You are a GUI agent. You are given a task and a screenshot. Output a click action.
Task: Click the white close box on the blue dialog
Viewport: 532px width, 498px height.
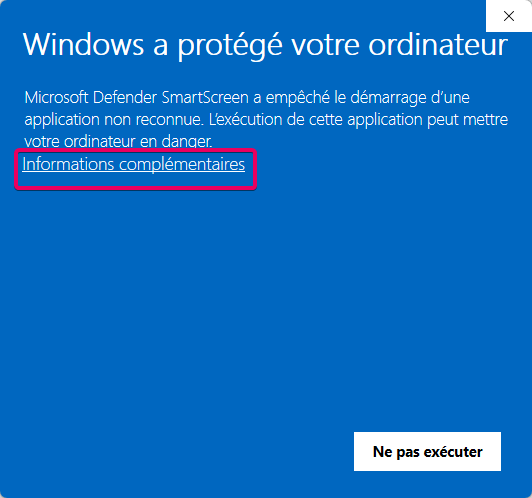point(509,16)
